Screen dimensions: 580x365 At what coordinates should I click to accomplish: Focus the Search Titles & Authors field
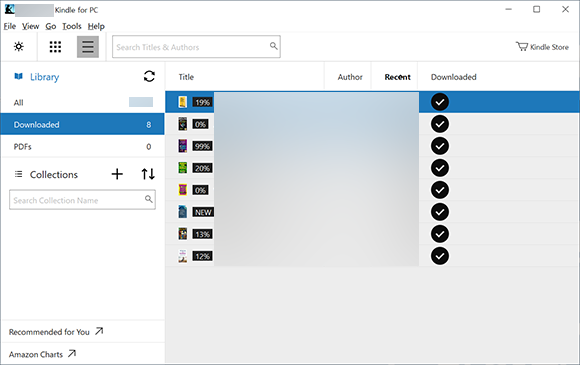tap(196, 47)
